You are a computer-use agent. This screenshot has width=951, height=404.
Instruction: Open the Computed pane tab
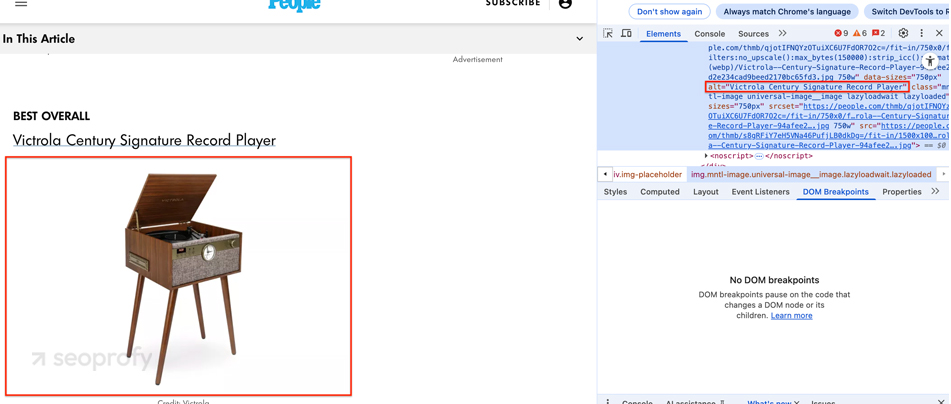660,192
